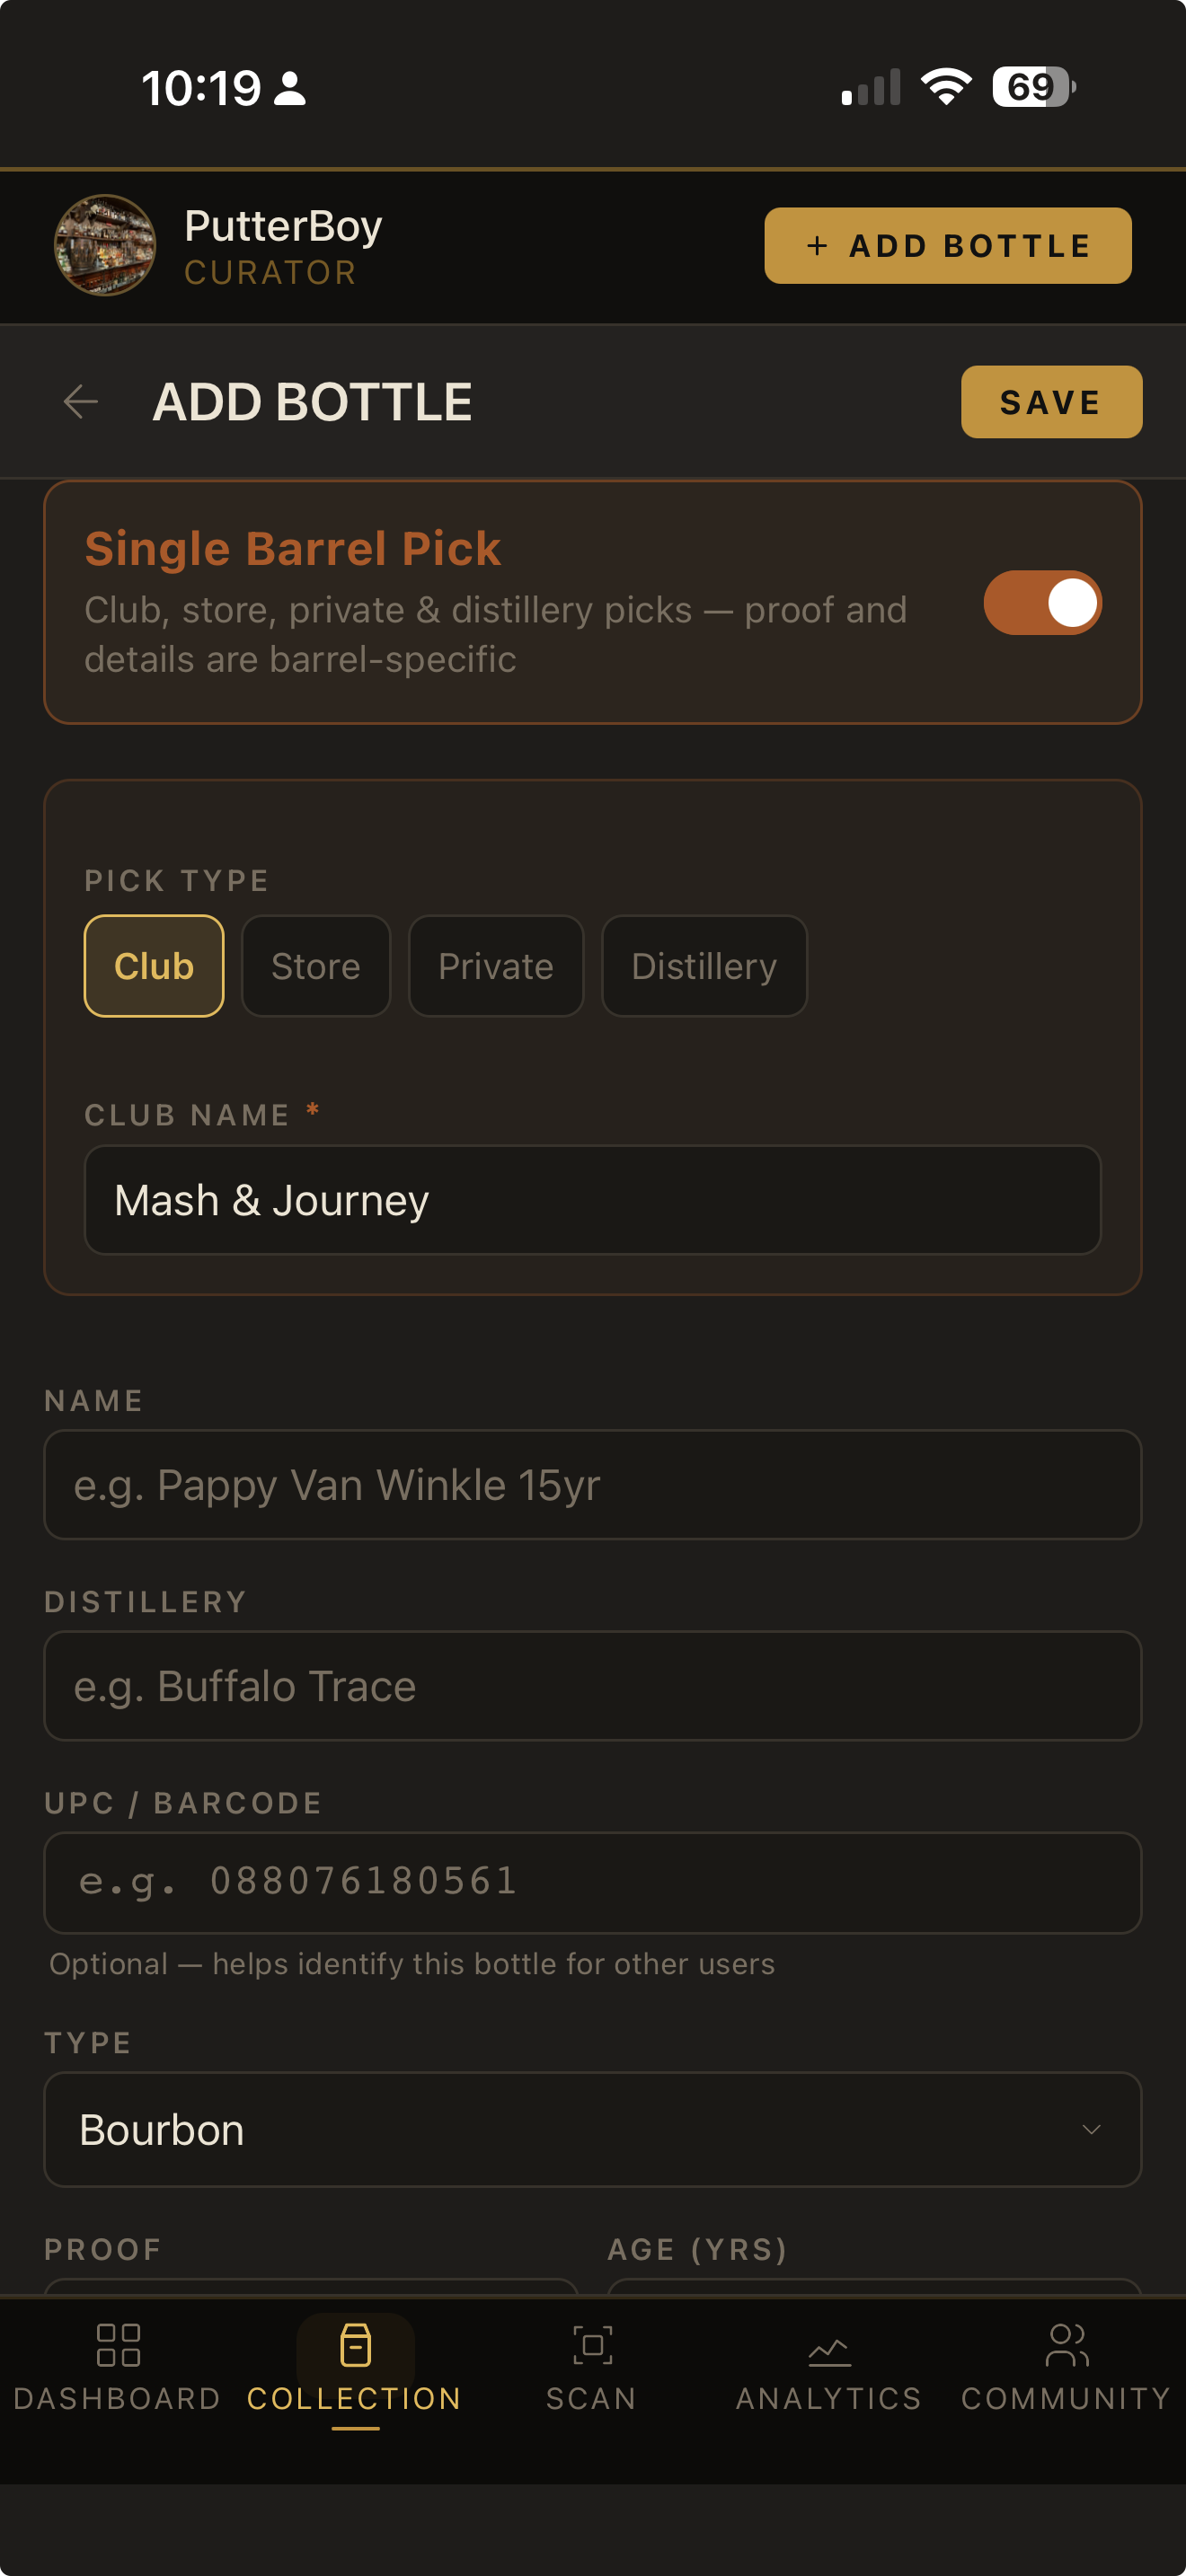Click the Type dropdown chevron arrow
The image size is (1186, 2576).
(x=1091, y=2129)
